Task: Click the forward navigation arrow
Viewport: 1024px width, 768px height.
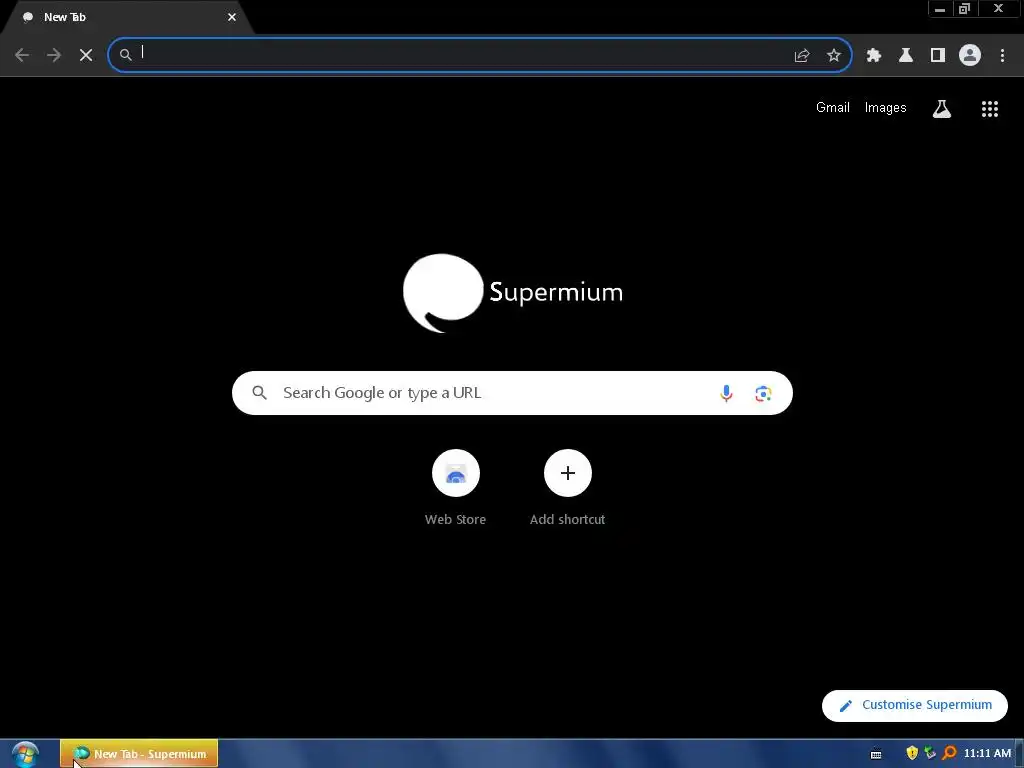Action: [x=54, y=55]
